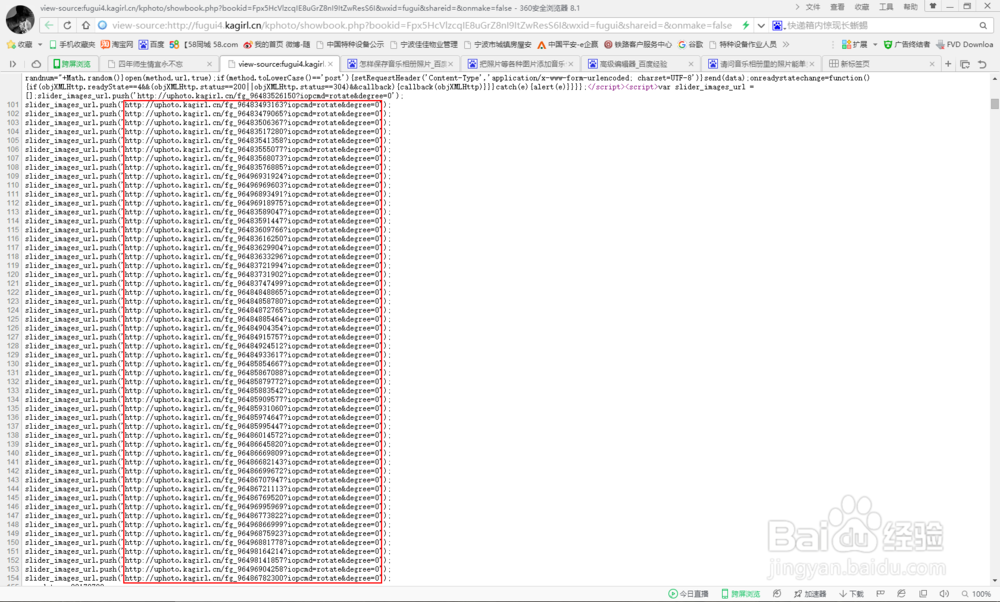
Task: Click the status bar window-stack icon
Action: (923, 594)
